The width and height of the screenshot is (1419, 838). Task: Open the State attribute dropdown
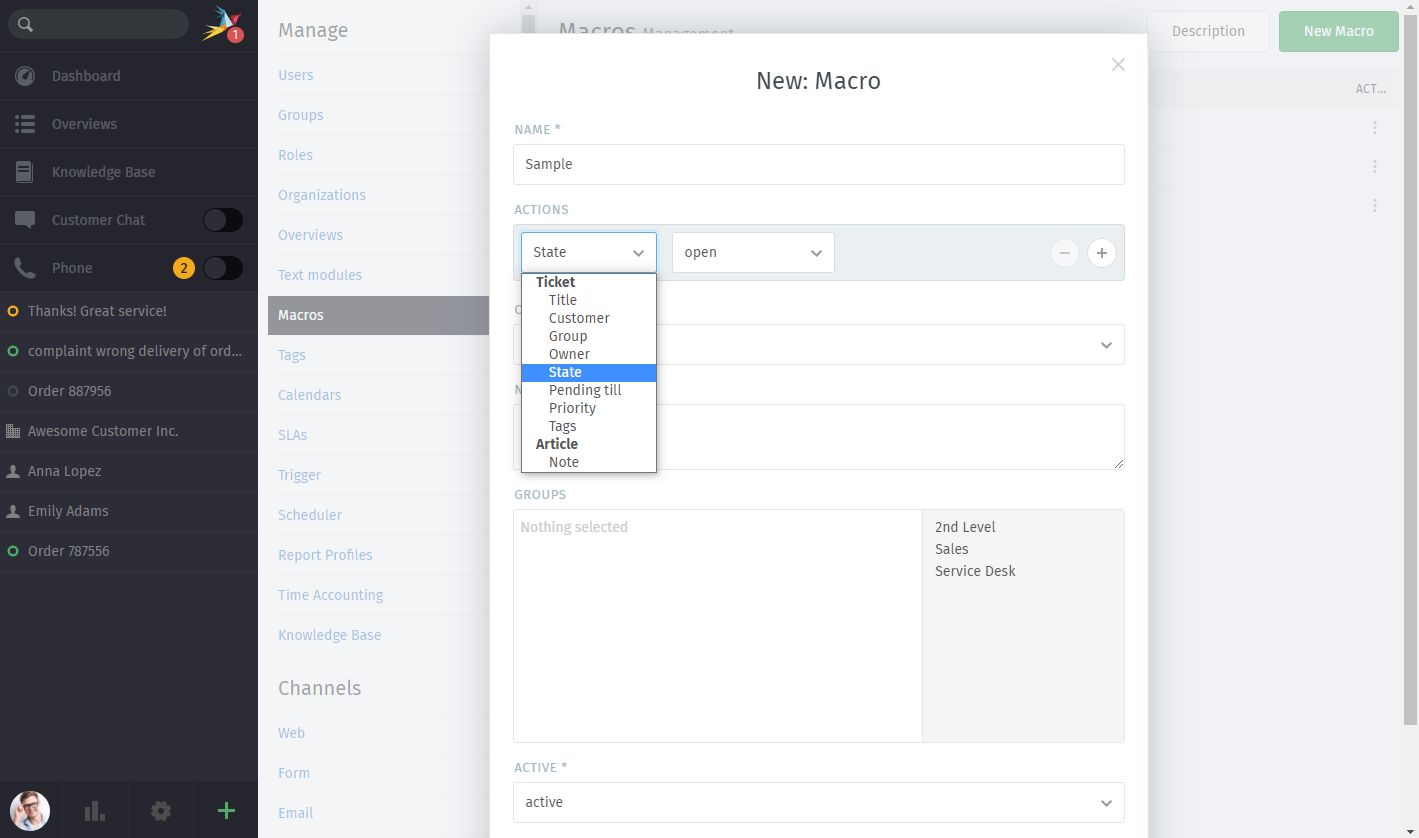[x=589, y=252]
